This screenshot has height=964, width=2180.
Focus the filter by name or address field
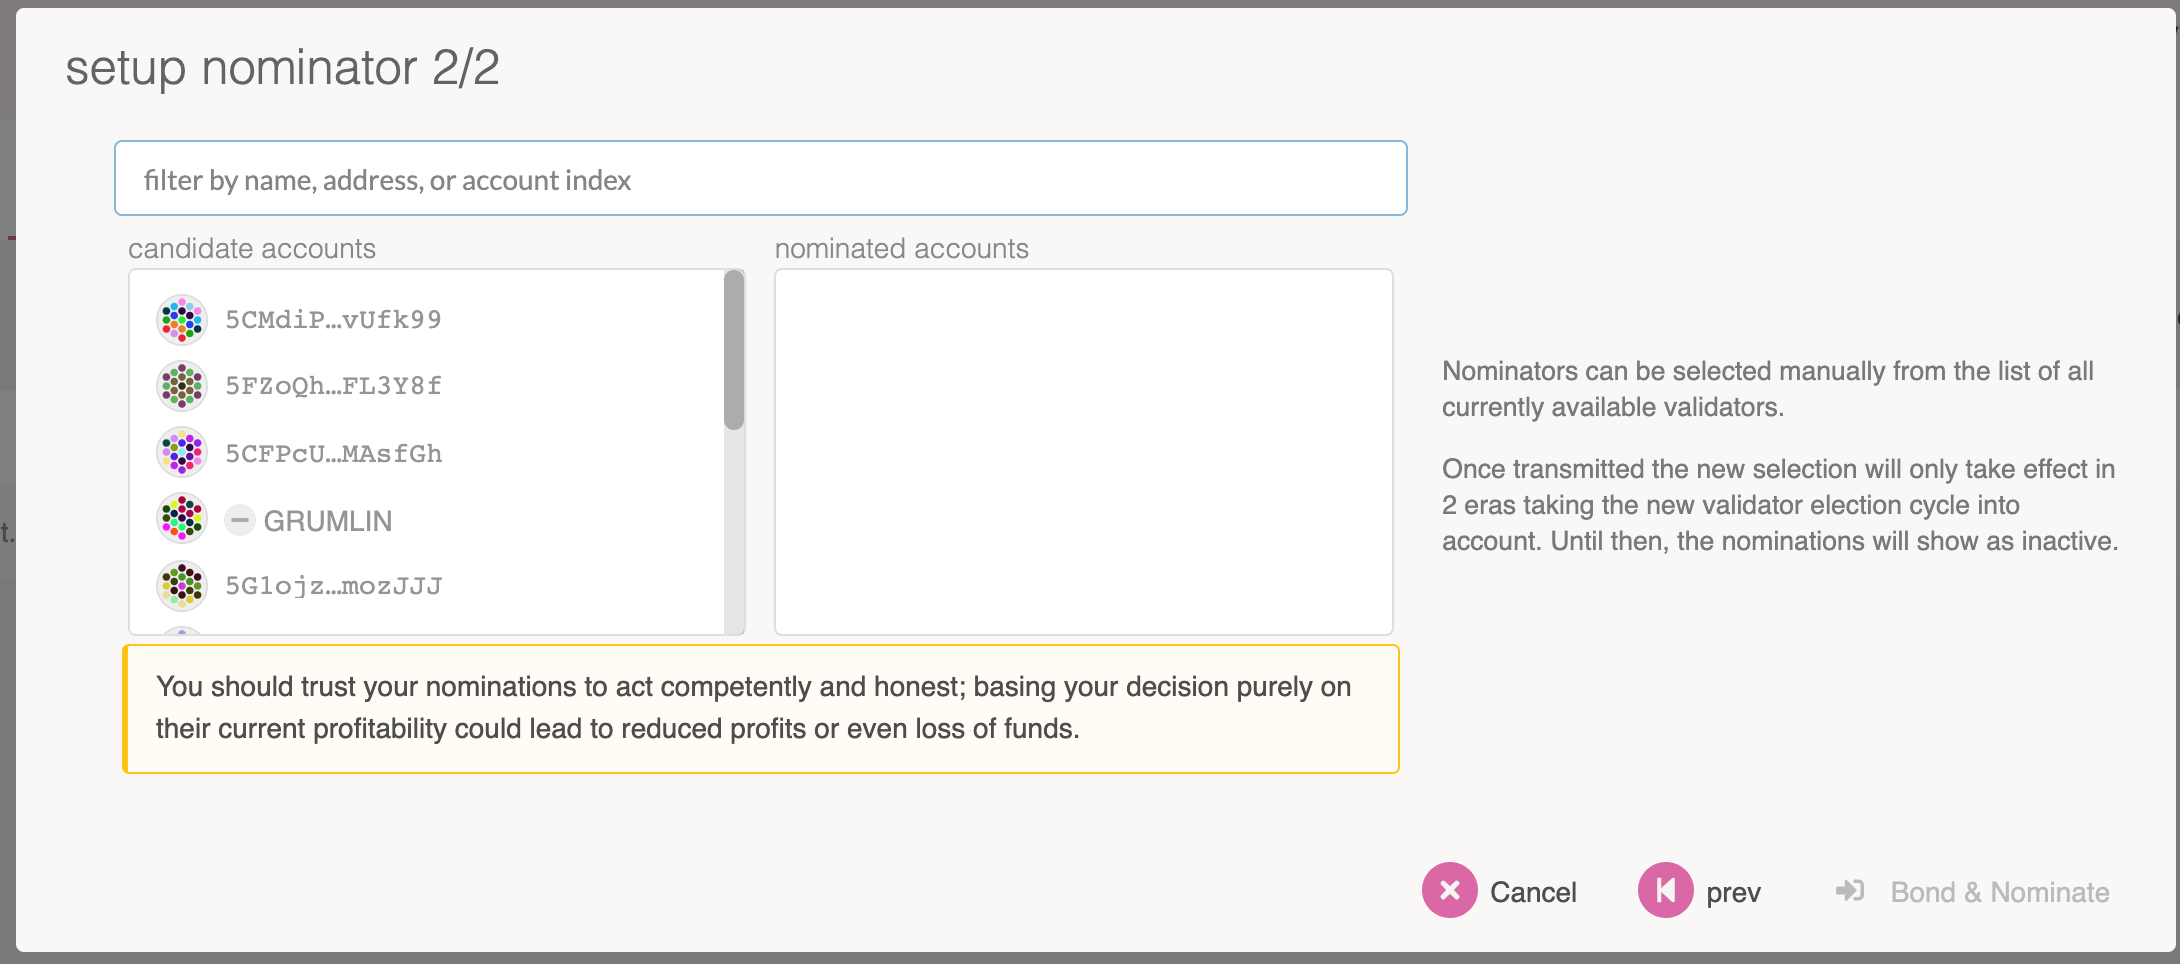tap(760, 179)
